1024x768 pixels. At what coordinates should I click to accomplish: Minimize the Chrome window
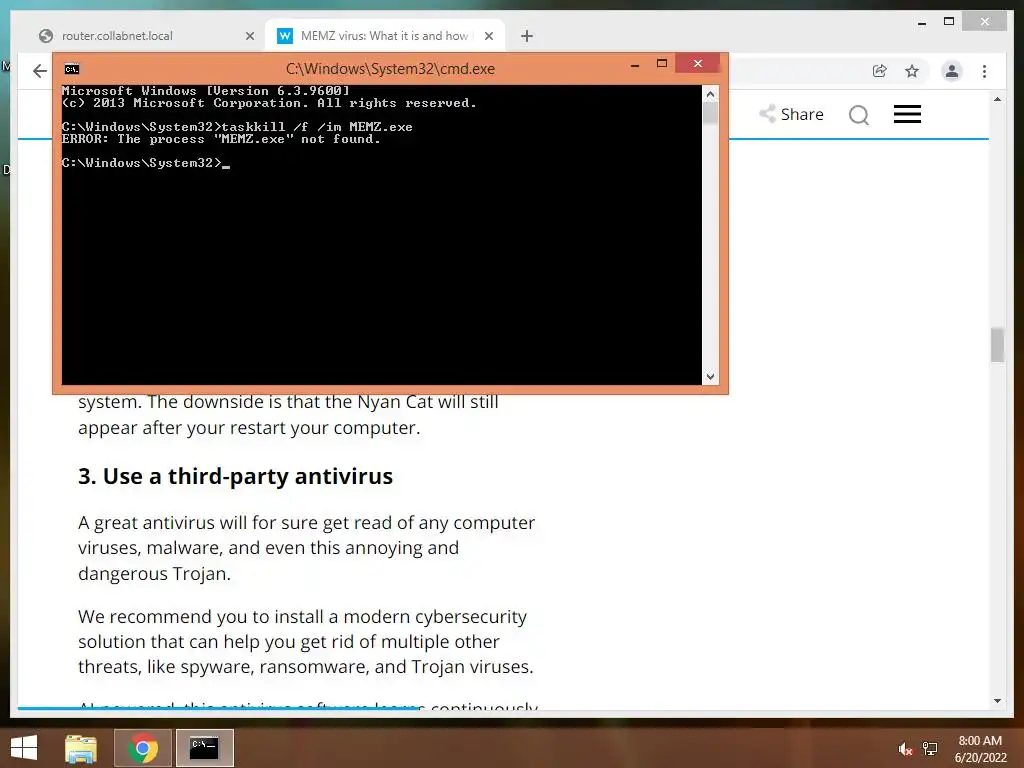click(921, 23)
